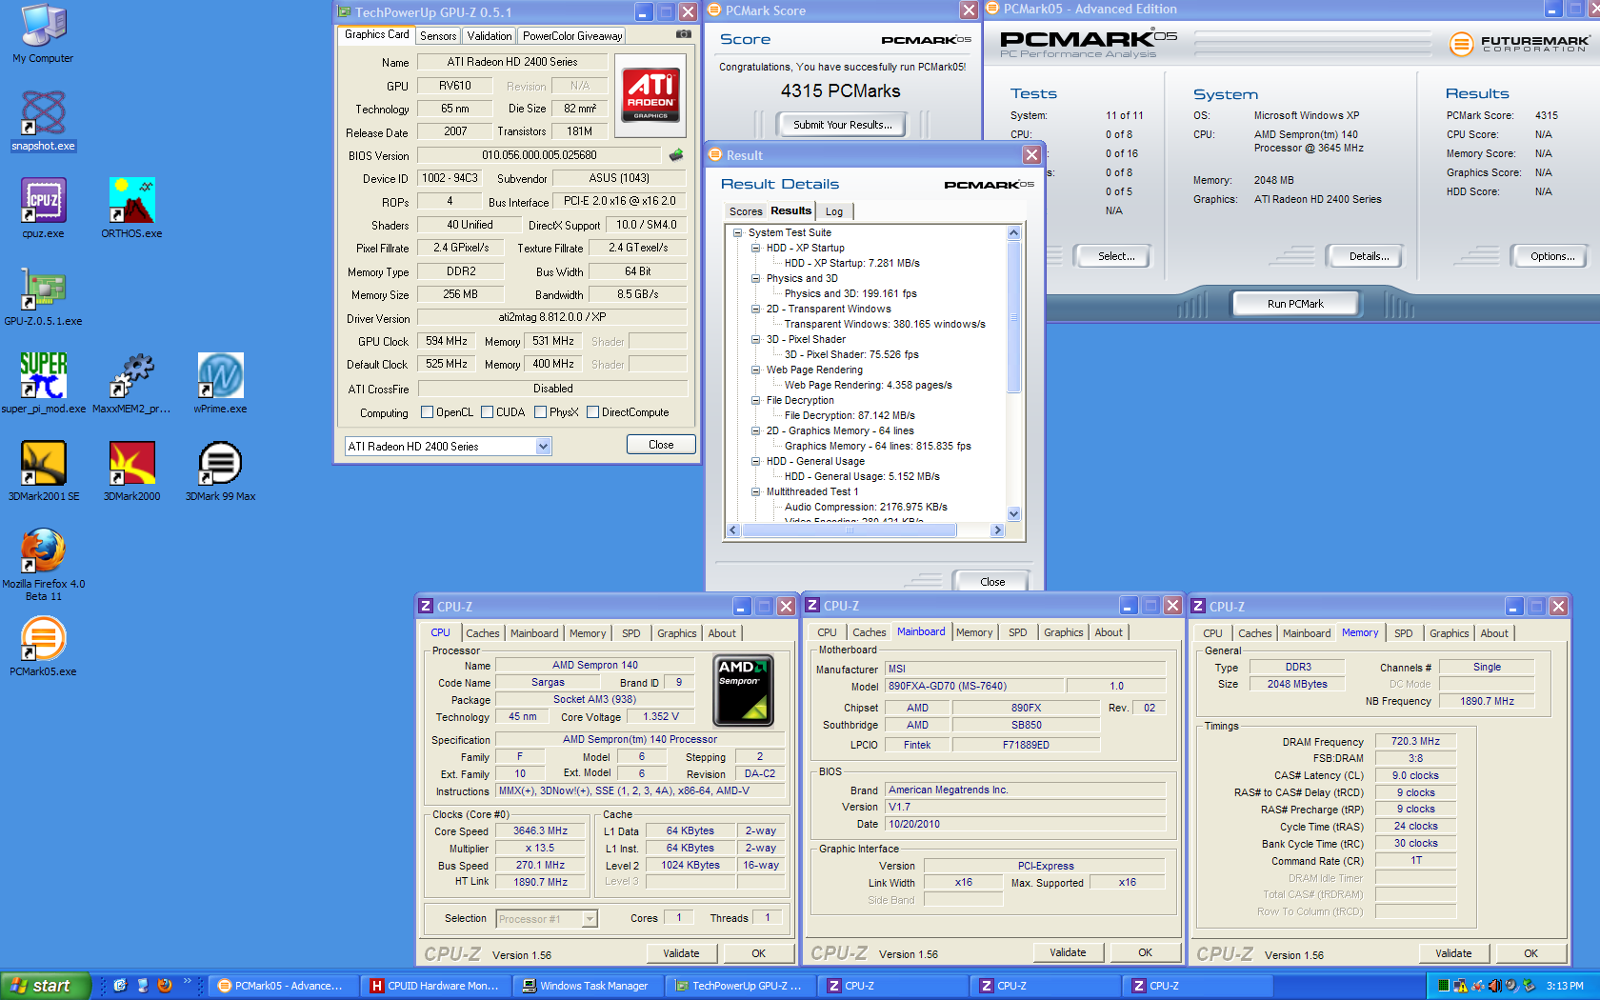Click Submit Your Results button

[842, 125]
